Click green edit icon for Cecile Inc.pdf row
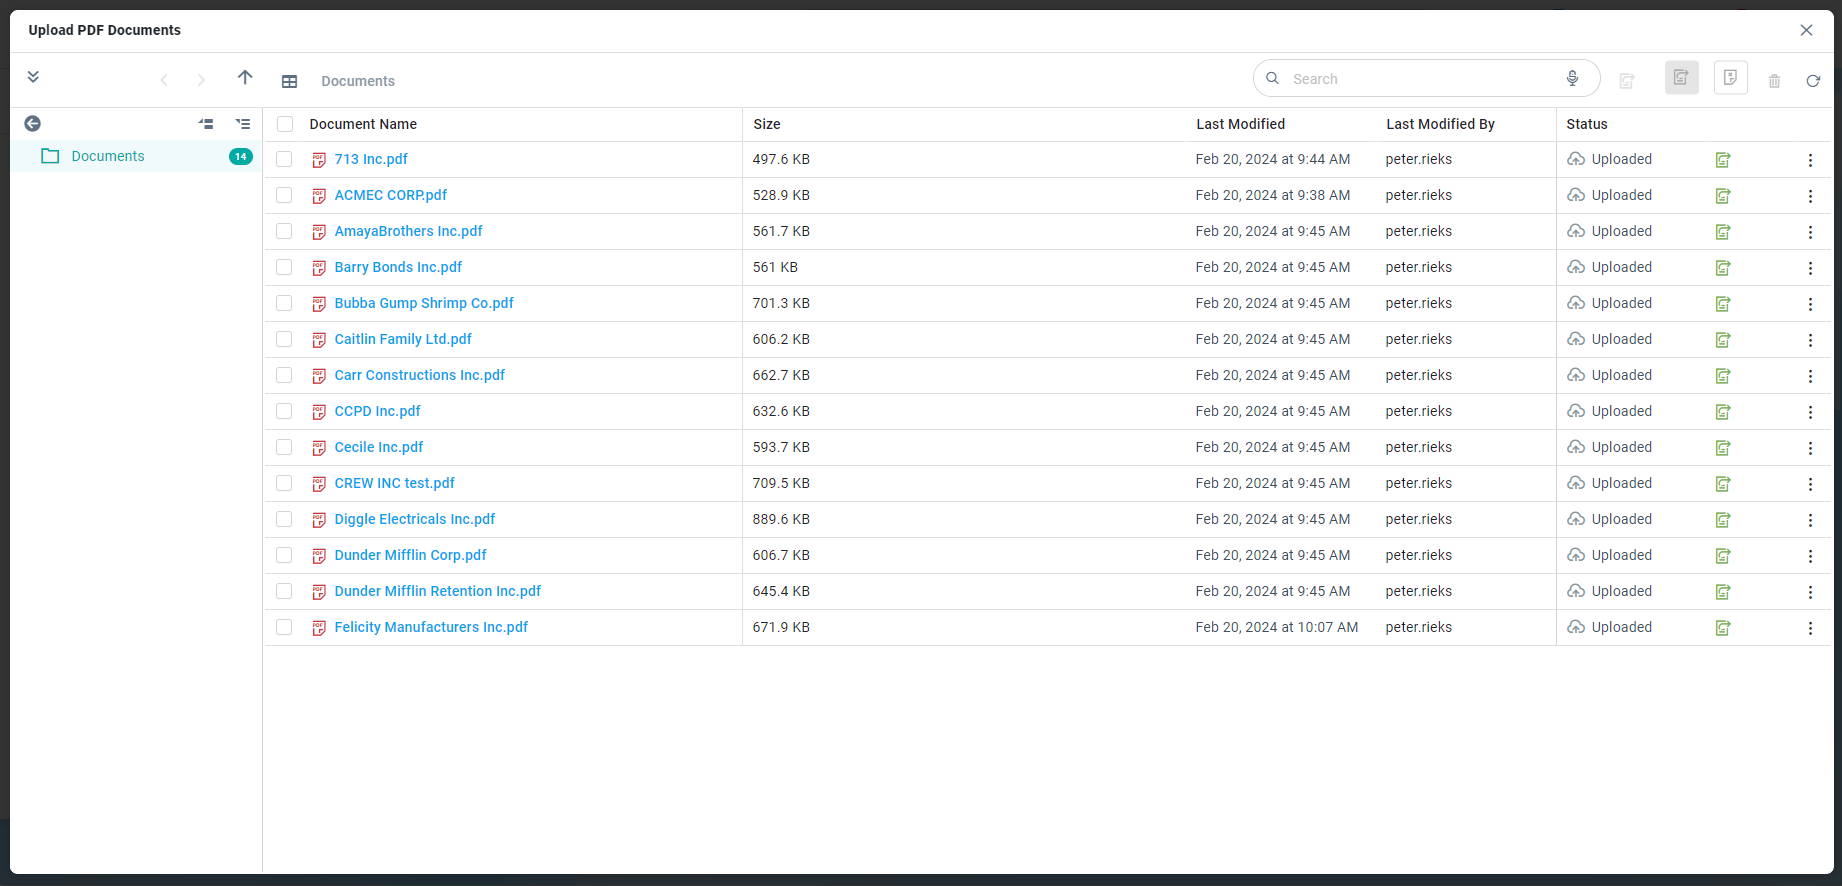Viewport: 1842px width, 886px height. coord(1722,448)
